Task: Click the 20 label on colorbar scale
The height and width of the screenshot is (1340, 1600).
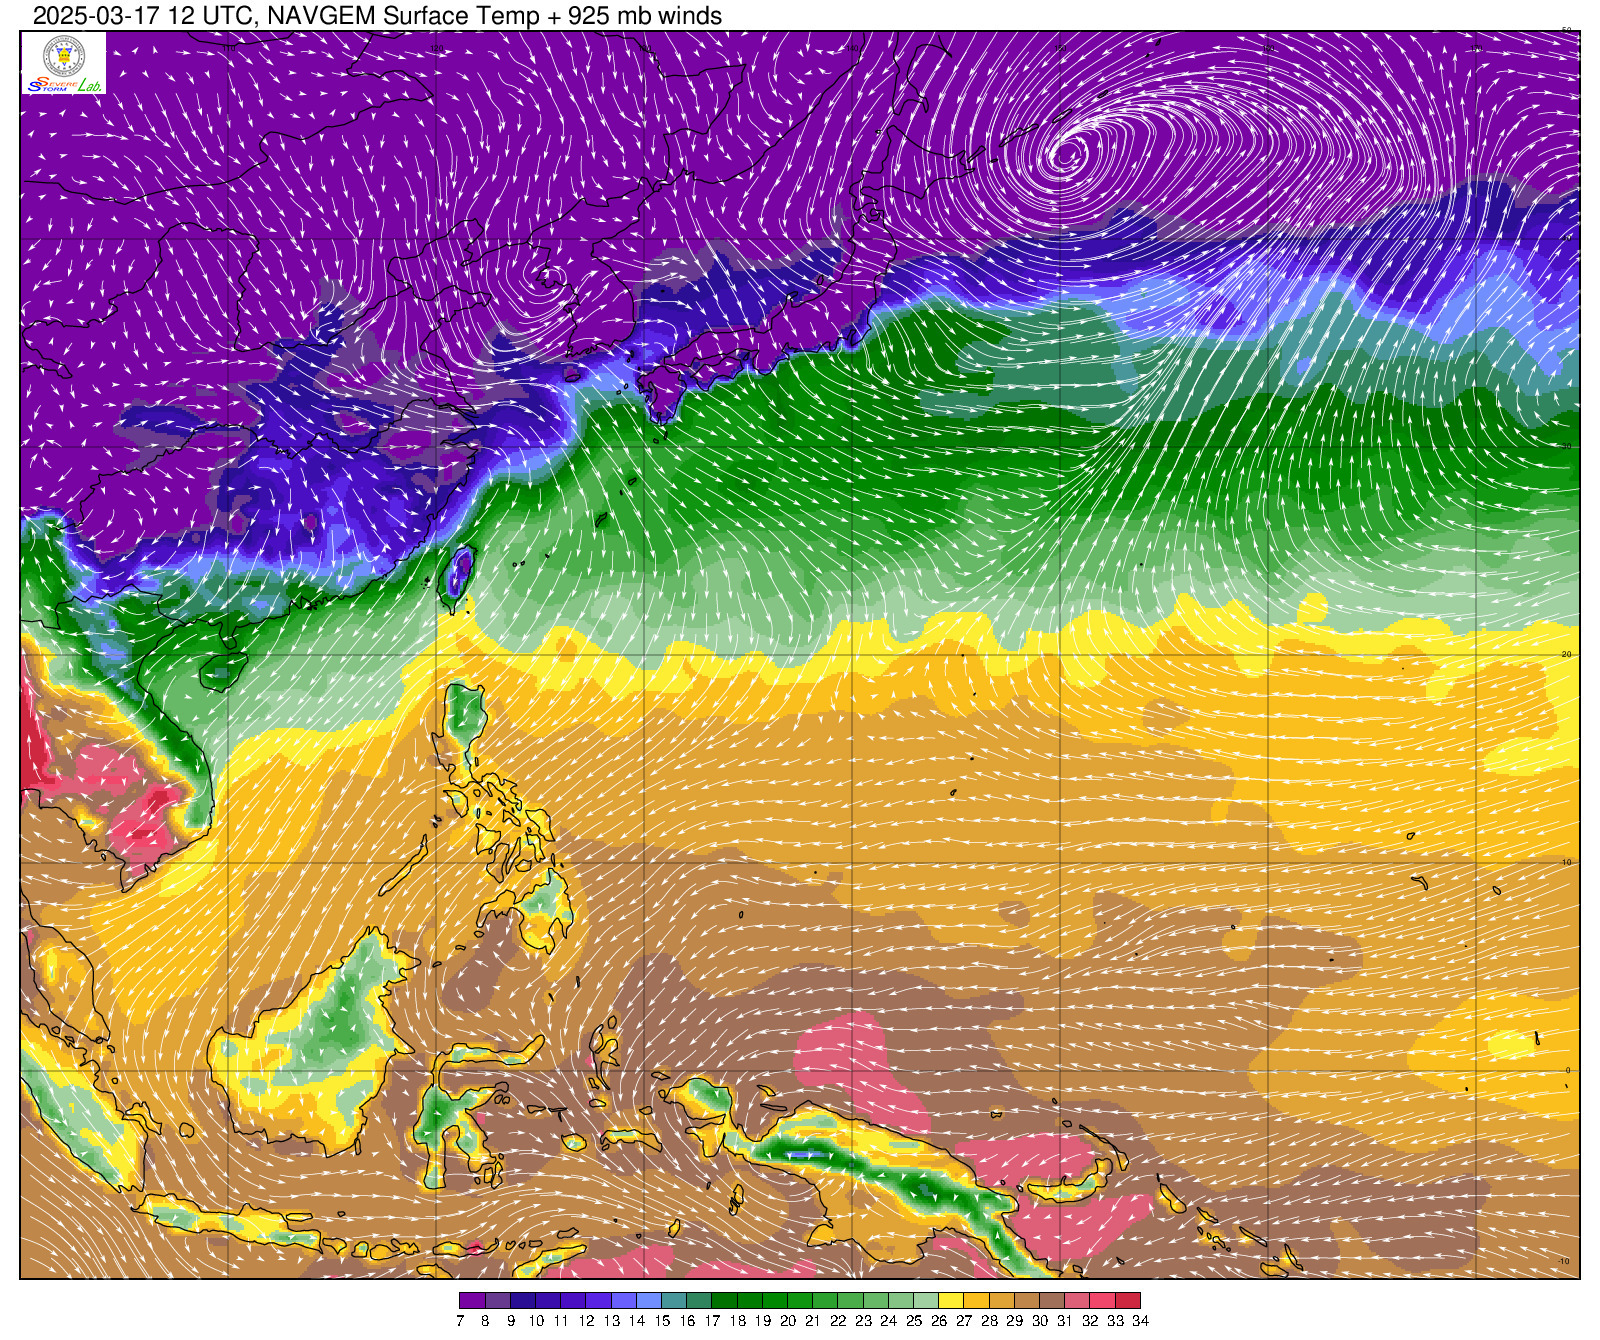Action: point(787,1321)
